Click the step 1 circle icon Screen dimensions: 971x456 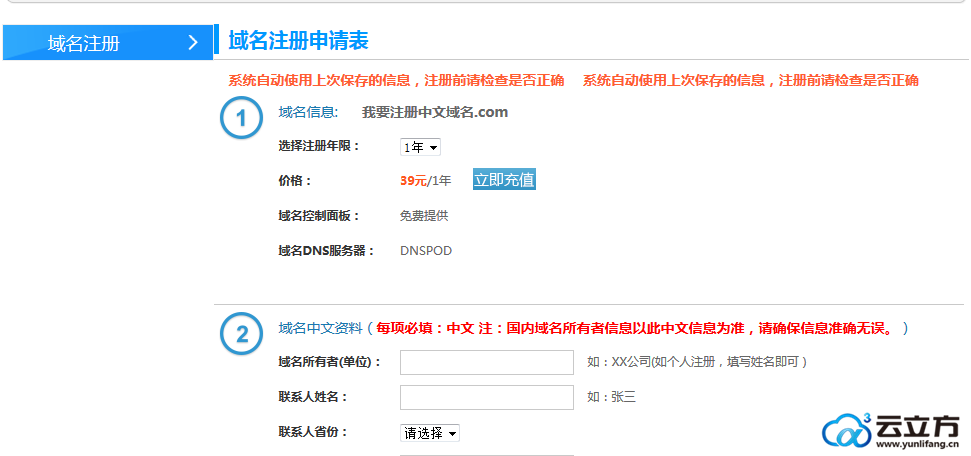[241, 119]
